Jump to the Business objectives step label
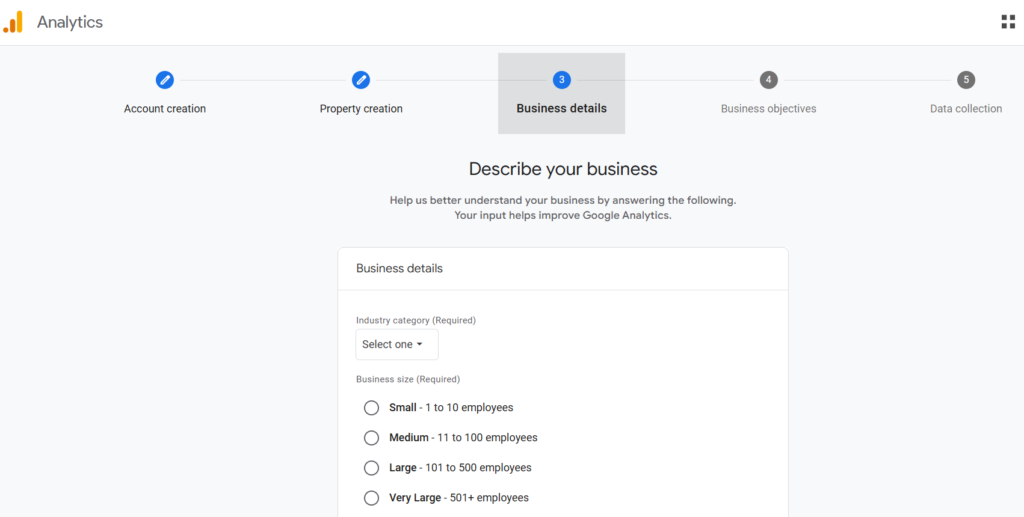This screenshot has height=517, width=1024. pos(768,109)
